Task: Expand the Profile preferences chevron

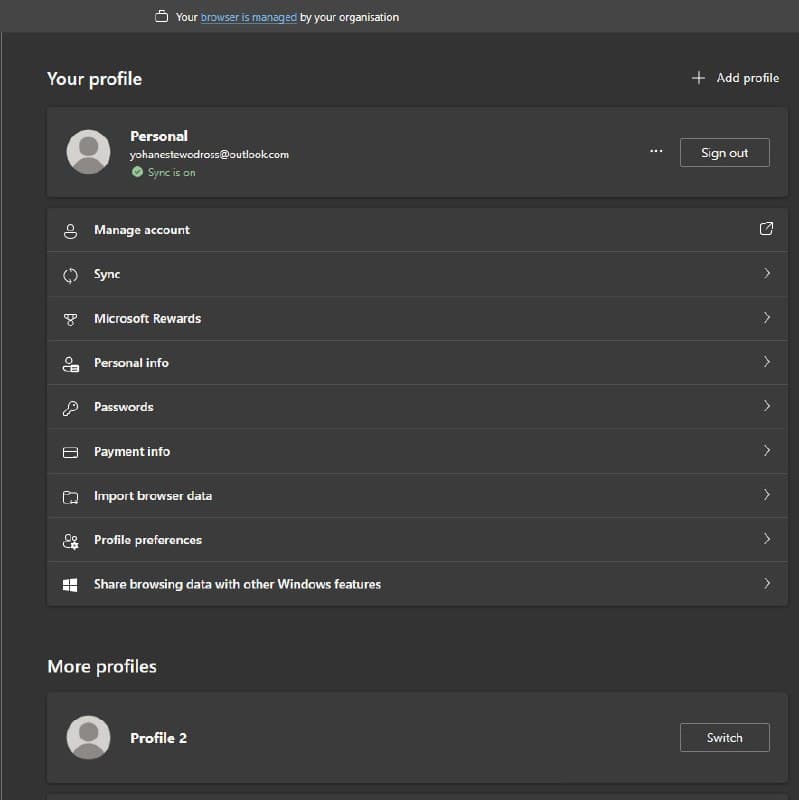Action: pyautogui.click(x=766, y=539)
